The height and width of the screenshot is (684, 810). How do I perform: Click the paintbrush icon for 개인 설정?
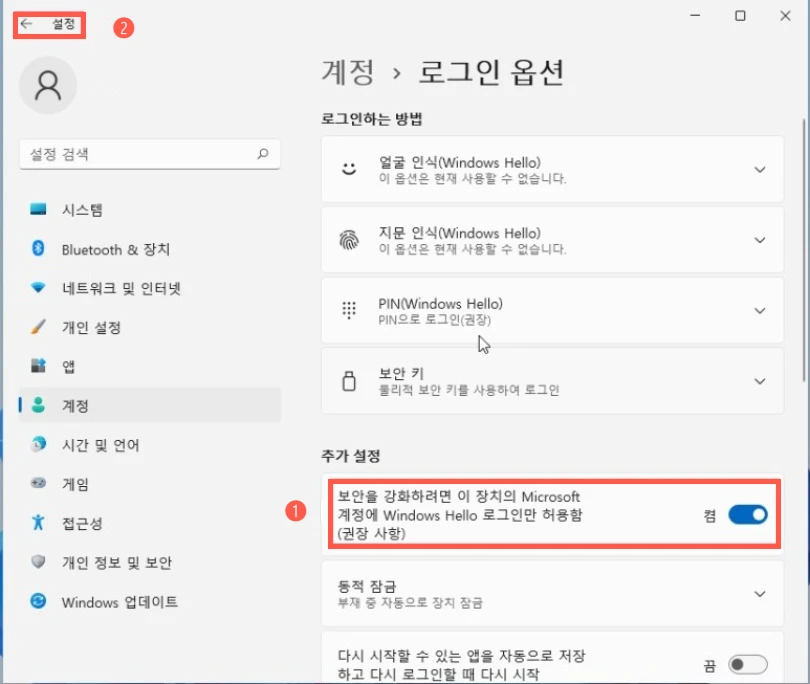pos(38,327)
